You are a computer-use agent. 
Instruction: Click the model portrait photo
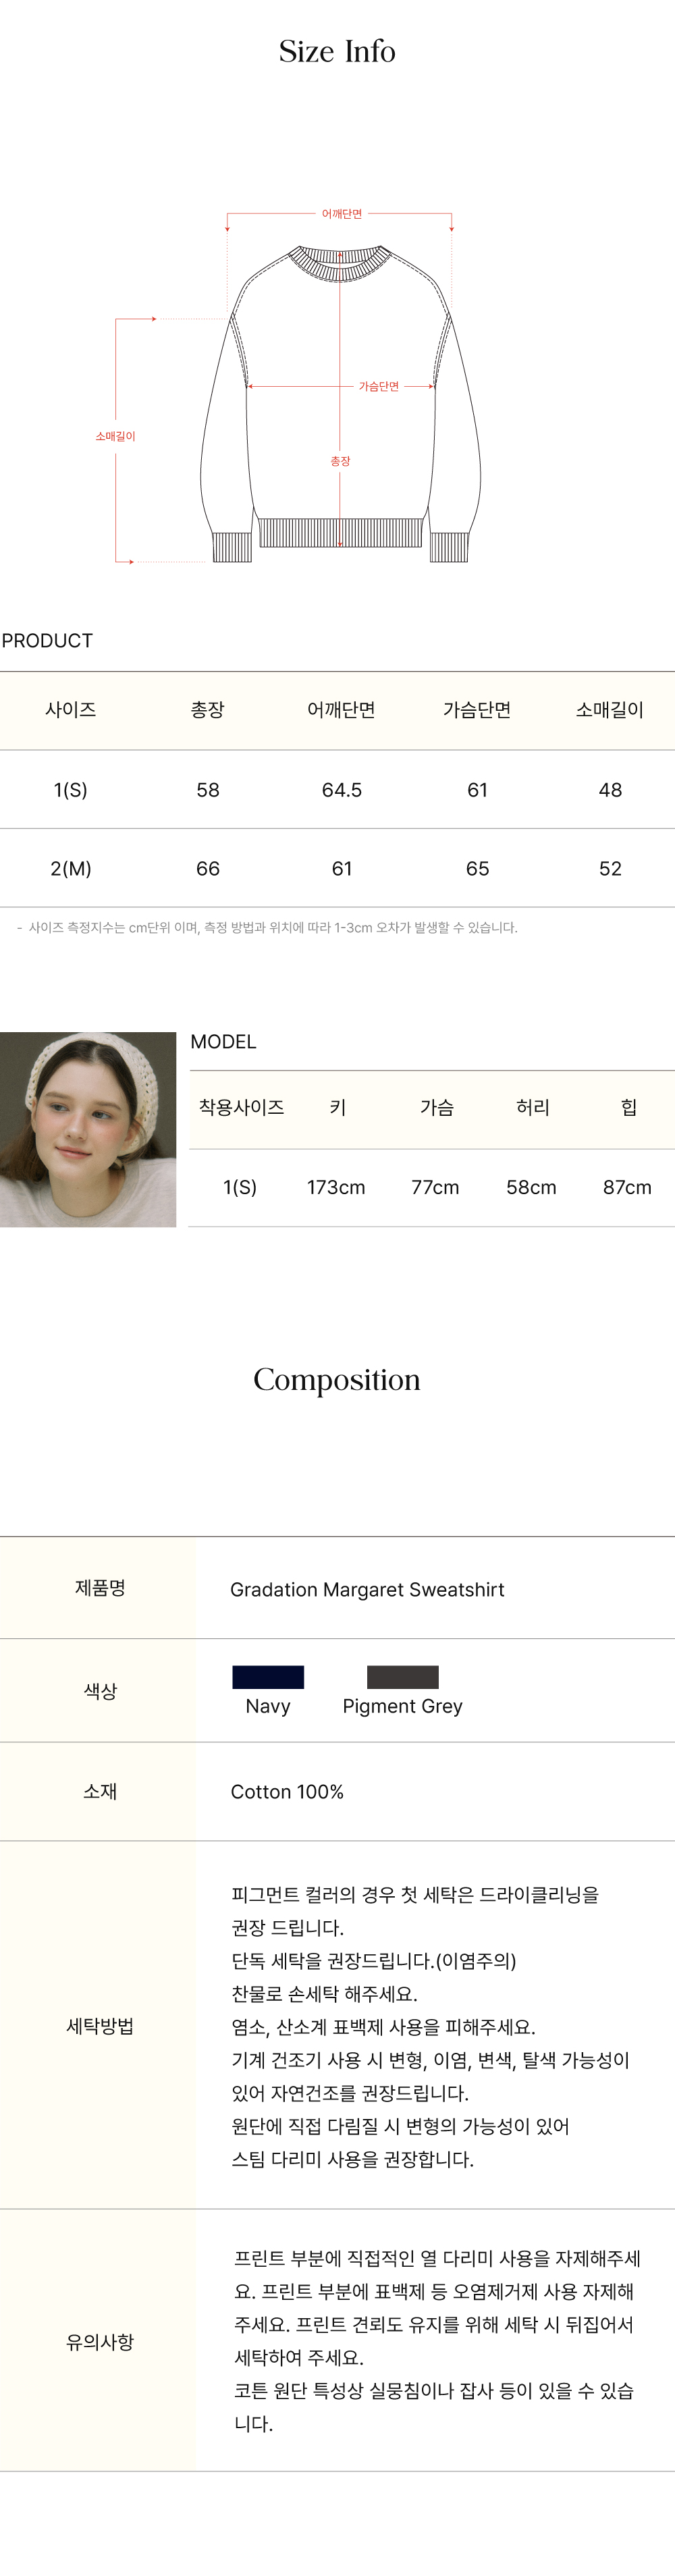click(x=88, y=1129)
